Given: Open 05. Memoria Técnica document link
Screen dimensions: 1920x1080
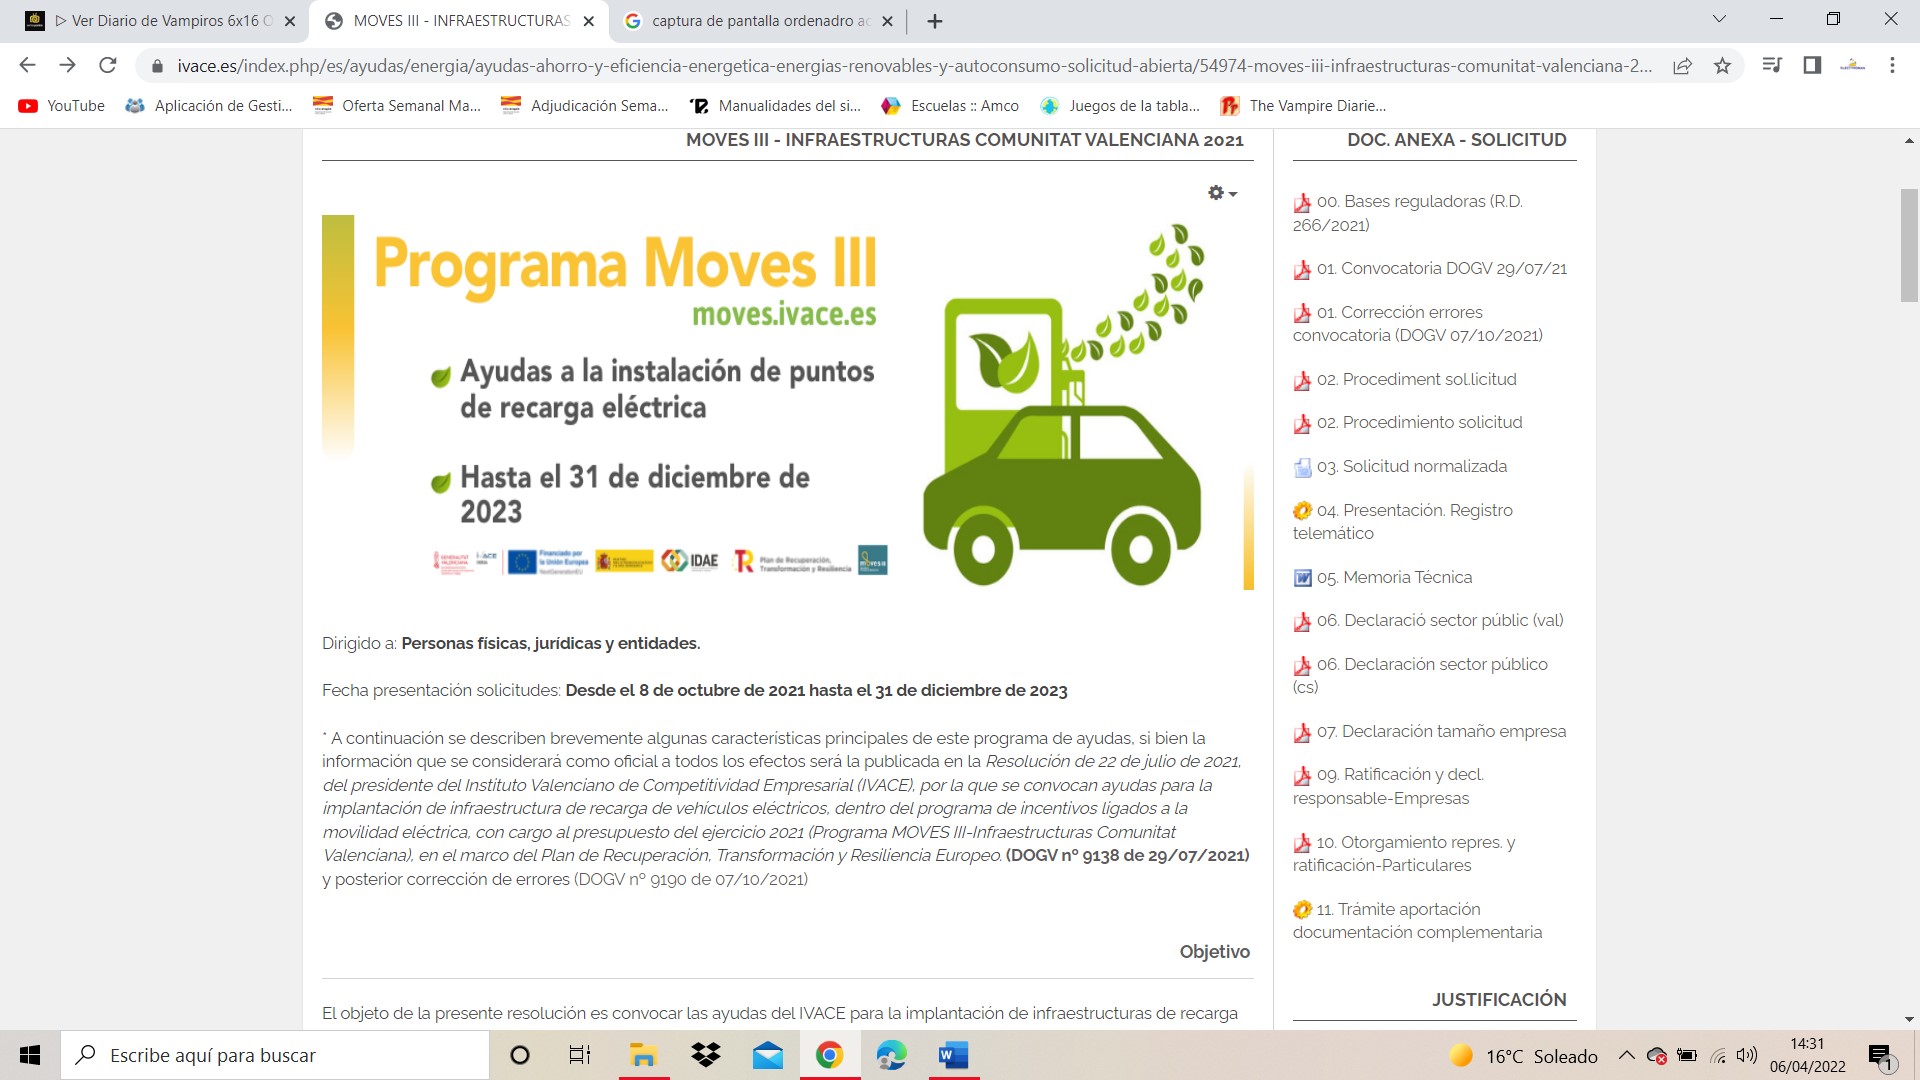Looking at the screenshot, I should 1383,578.
